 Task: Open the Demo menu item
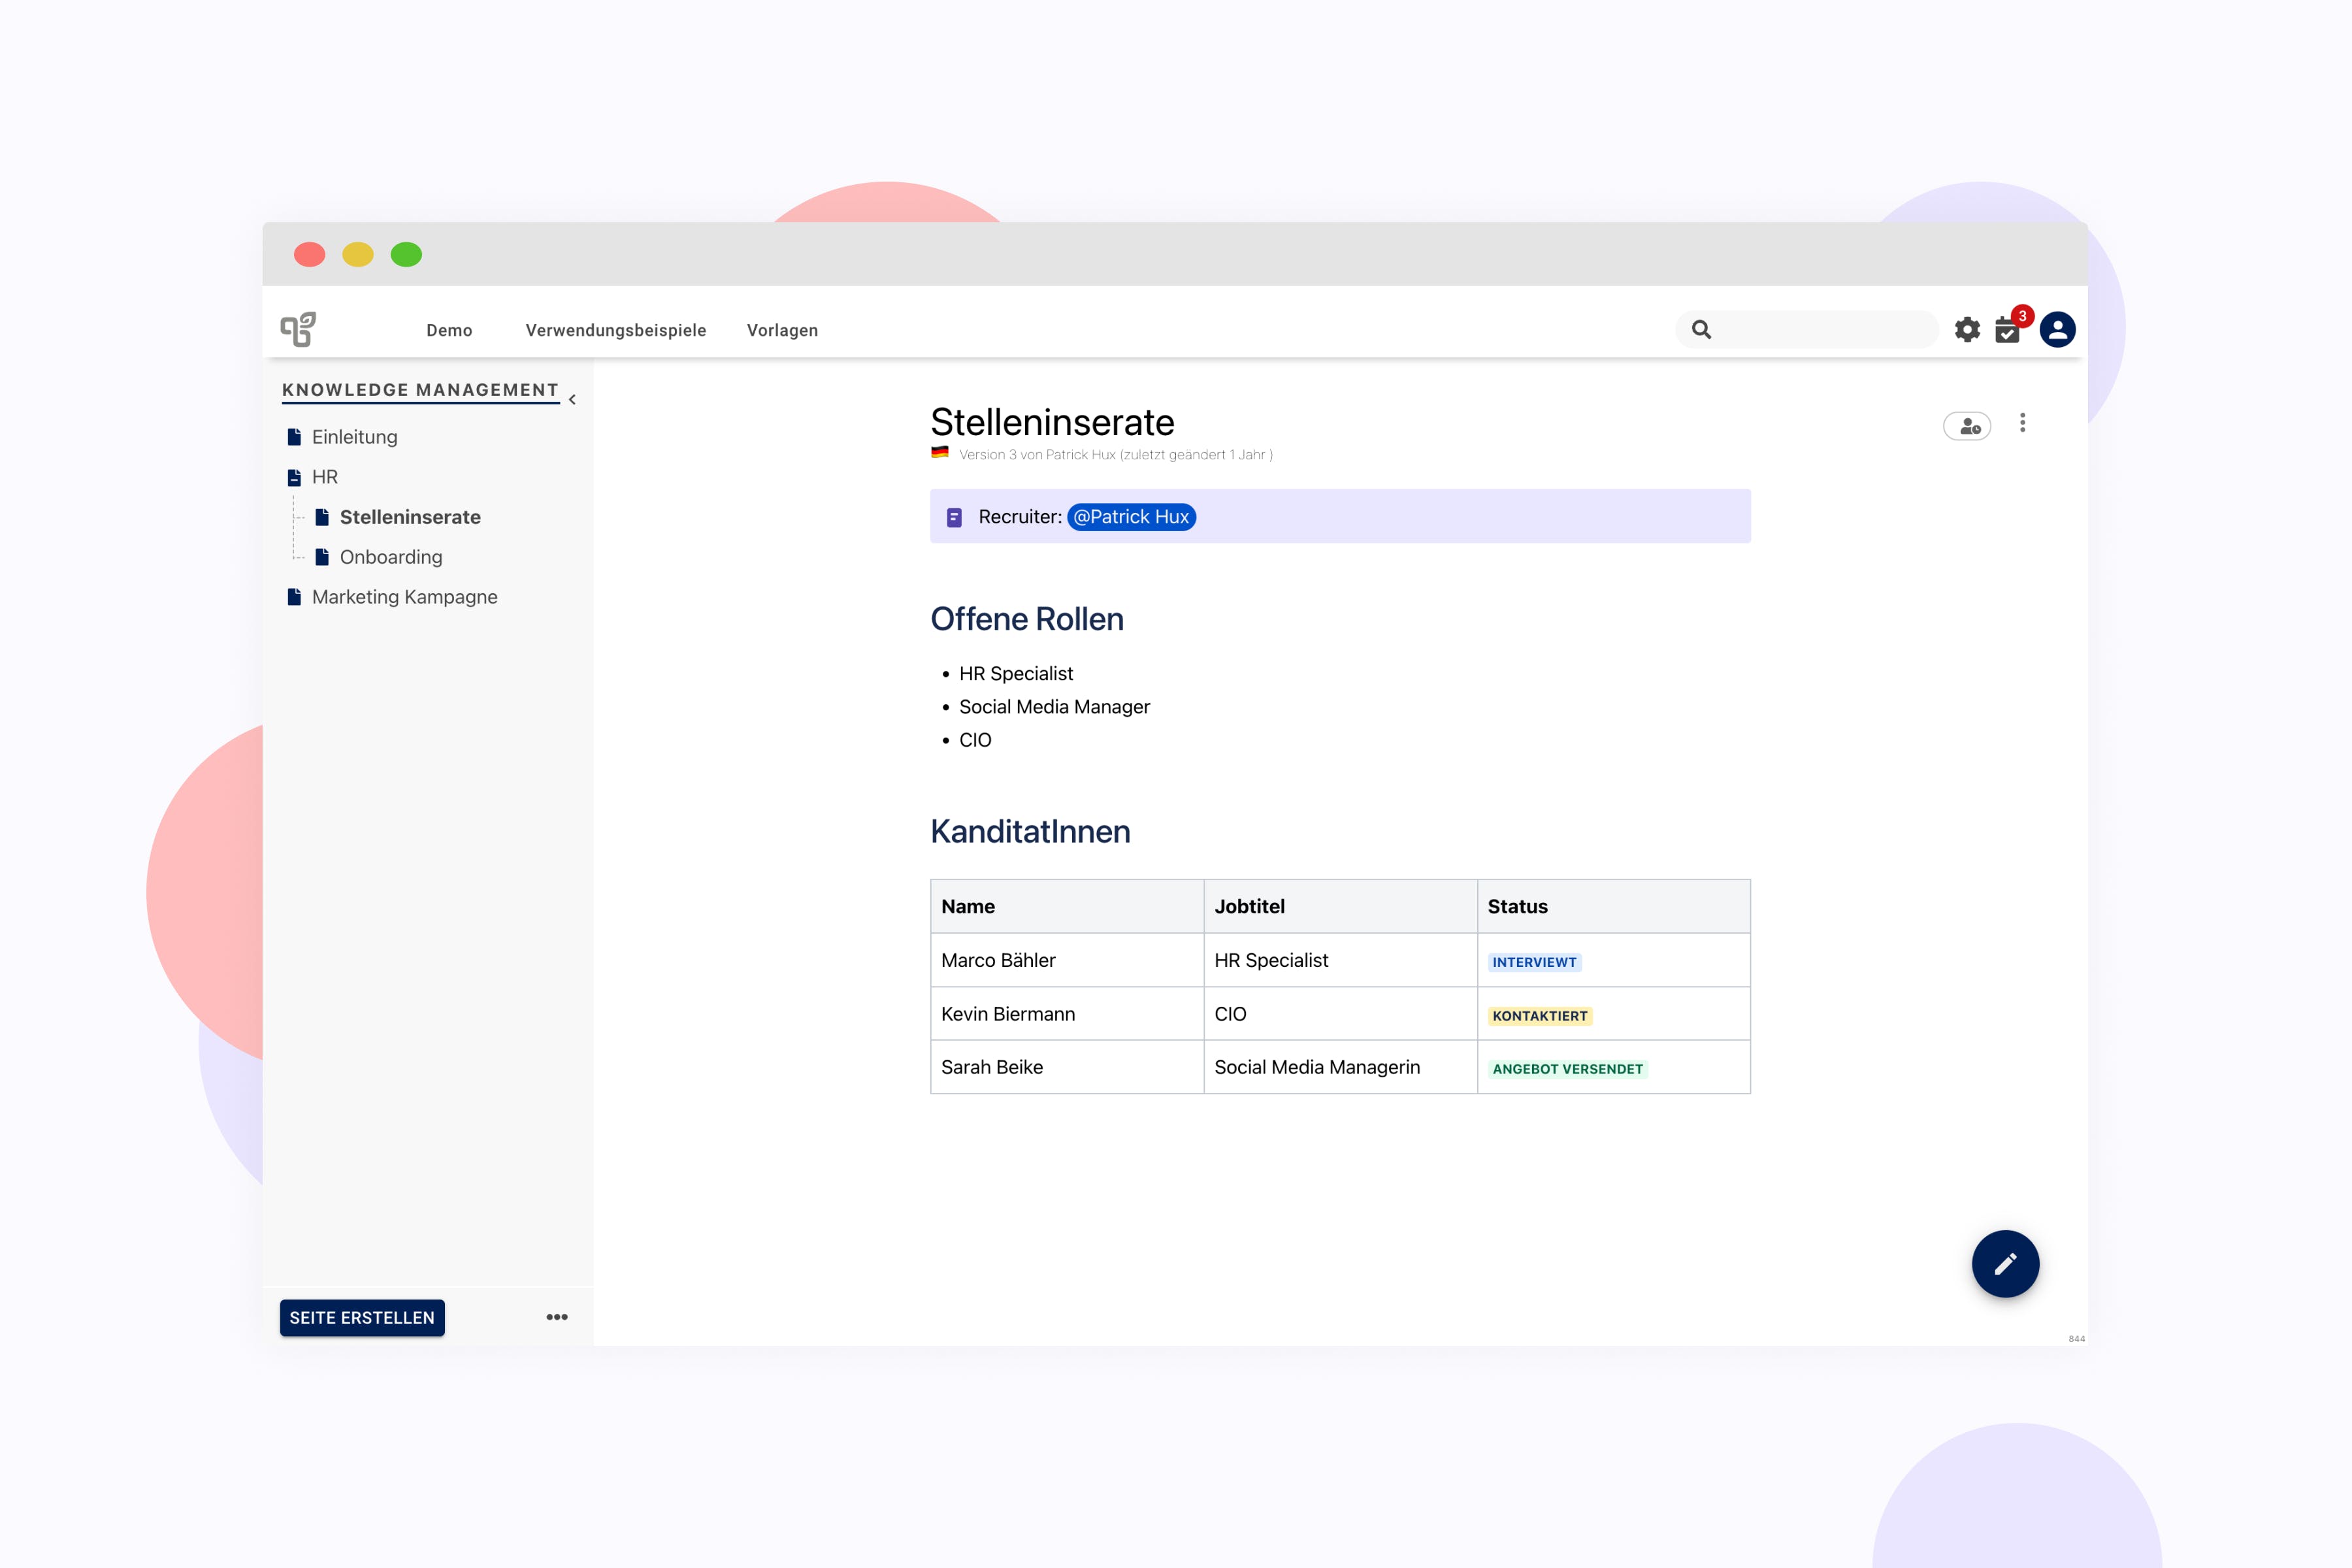point(449,330)
